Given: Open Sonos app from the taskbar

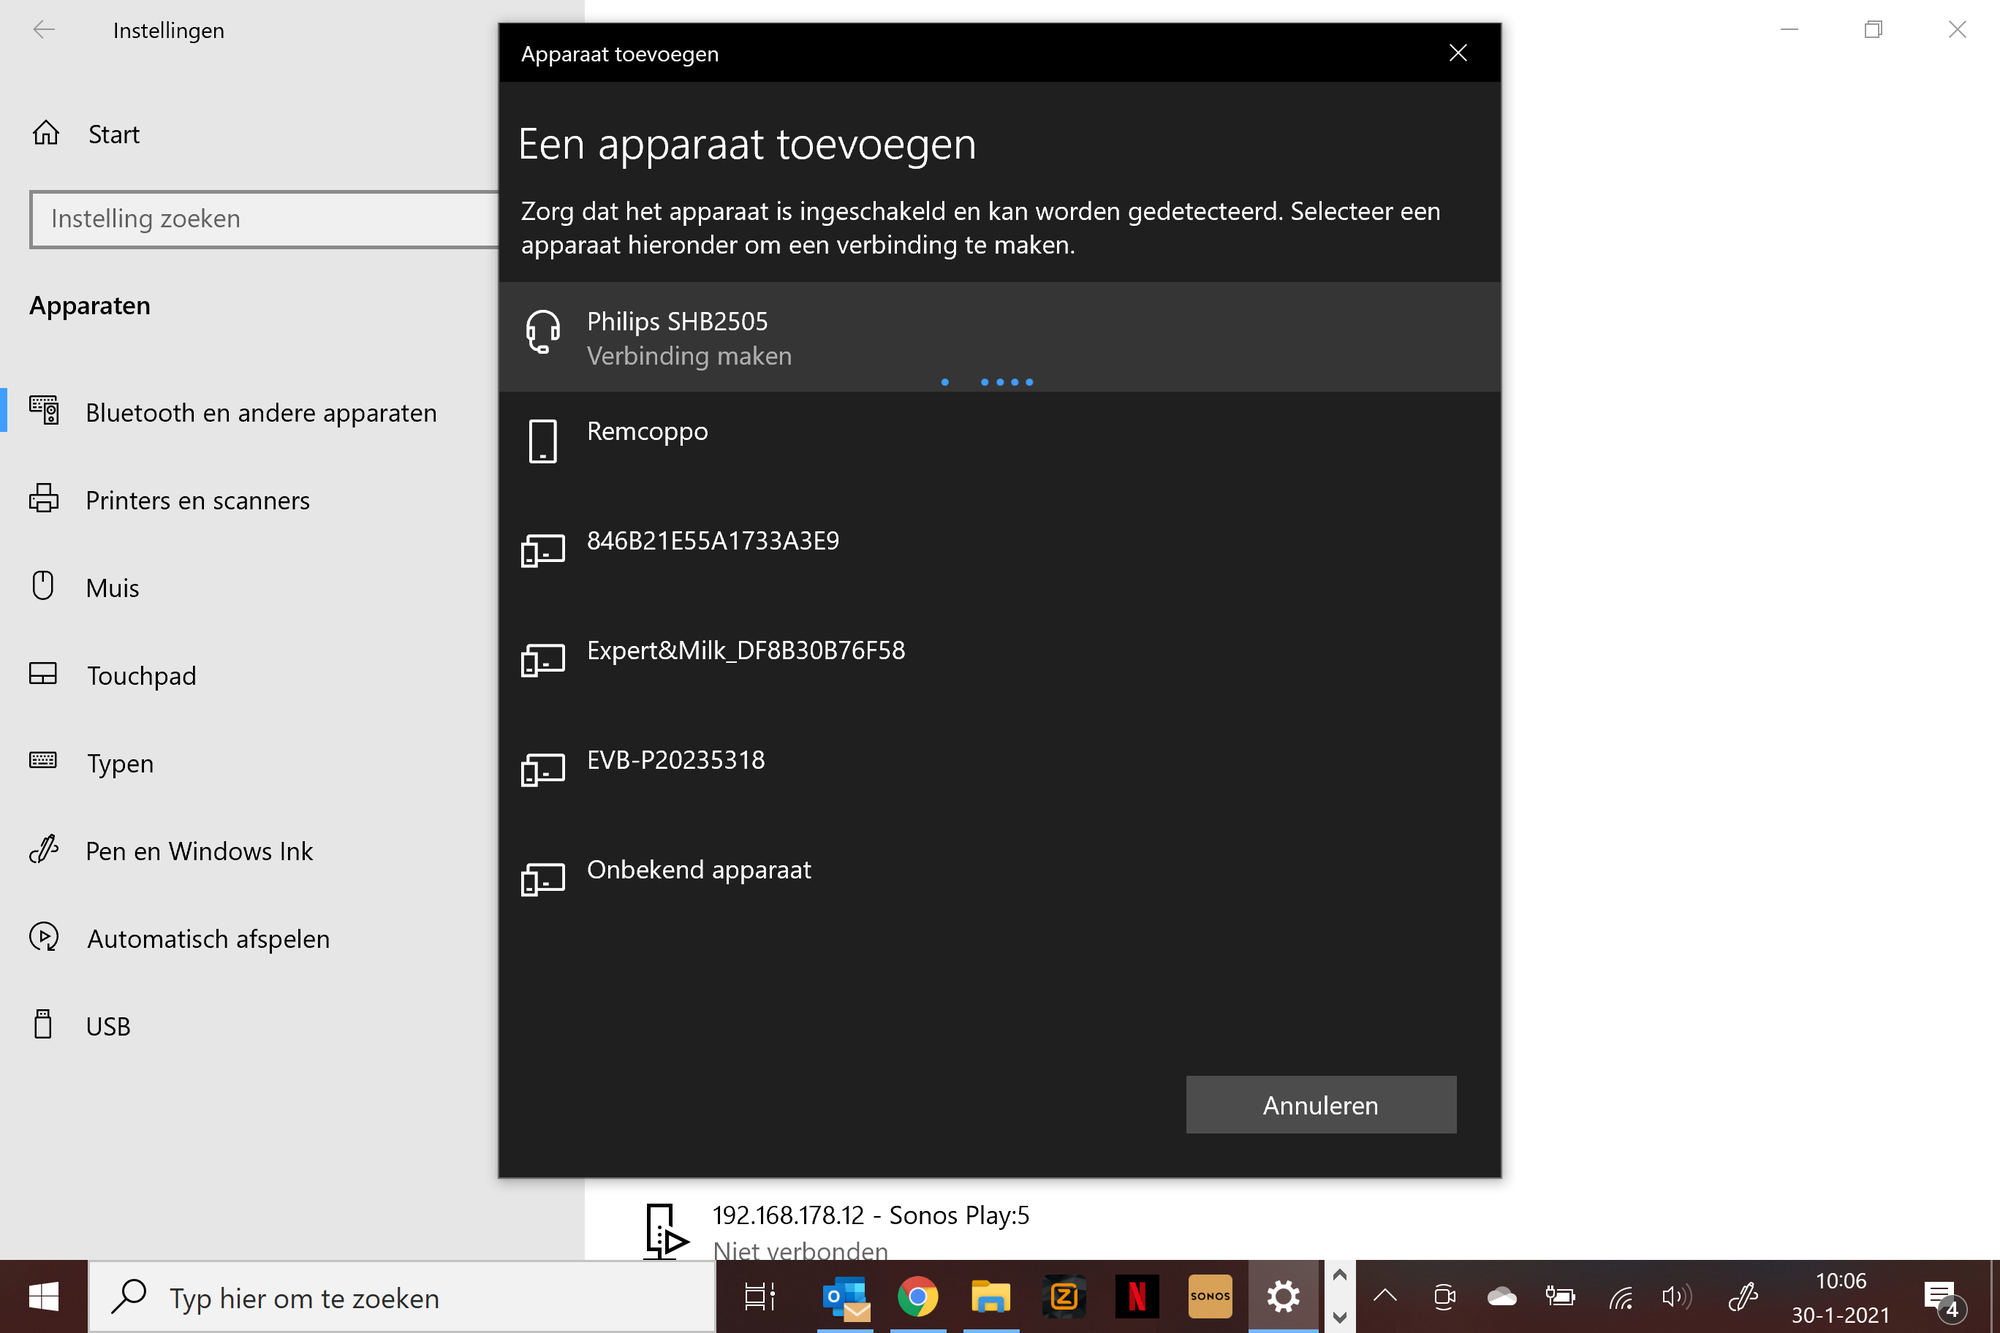Looking at the screenshot, I should [1210, 1298].
